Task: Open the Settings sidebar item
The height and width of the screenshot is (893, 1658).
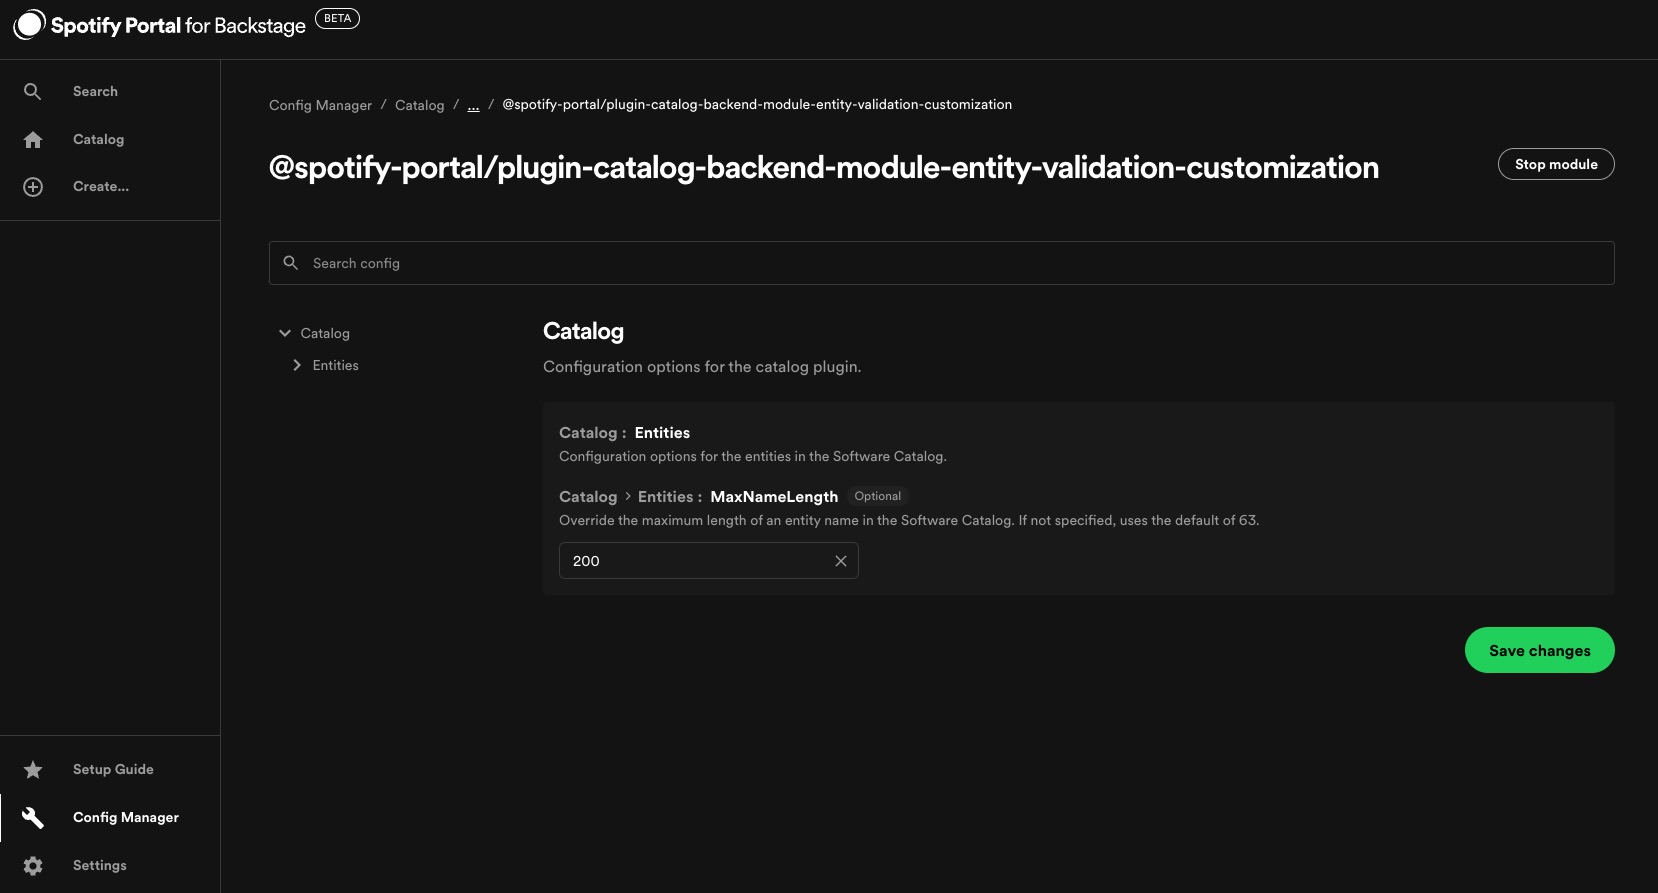Action: [x=110, y=865]
